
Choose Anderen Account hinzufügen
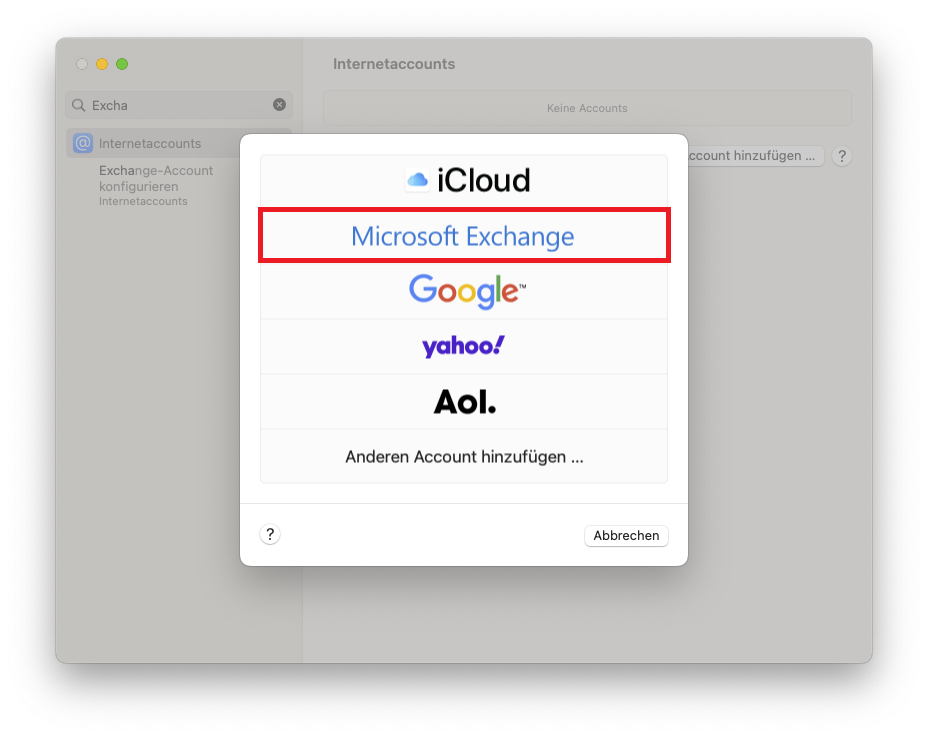(x=463, y=456)
